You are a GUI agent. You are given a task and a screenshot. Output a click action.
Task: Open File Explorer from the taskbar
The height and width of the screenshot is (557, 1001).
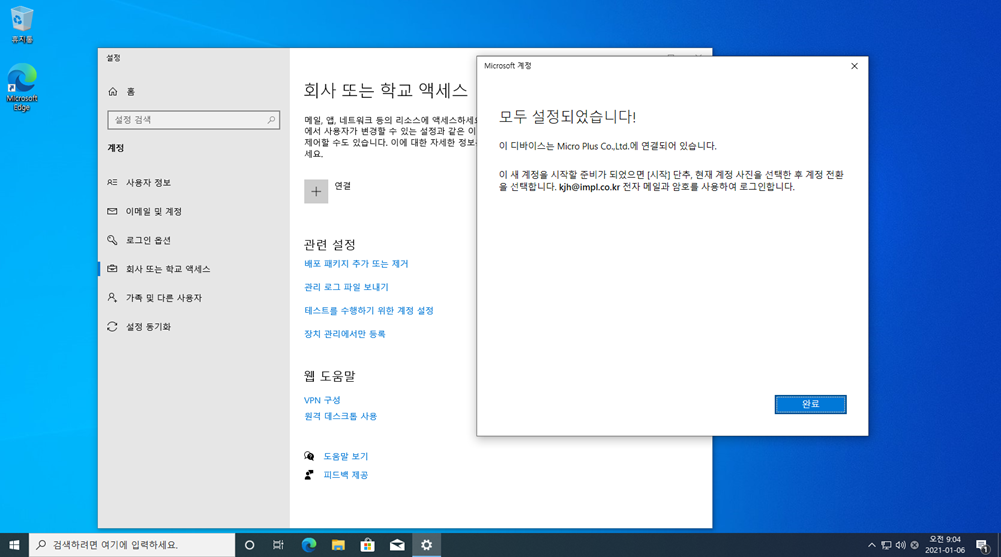point(338,545)
